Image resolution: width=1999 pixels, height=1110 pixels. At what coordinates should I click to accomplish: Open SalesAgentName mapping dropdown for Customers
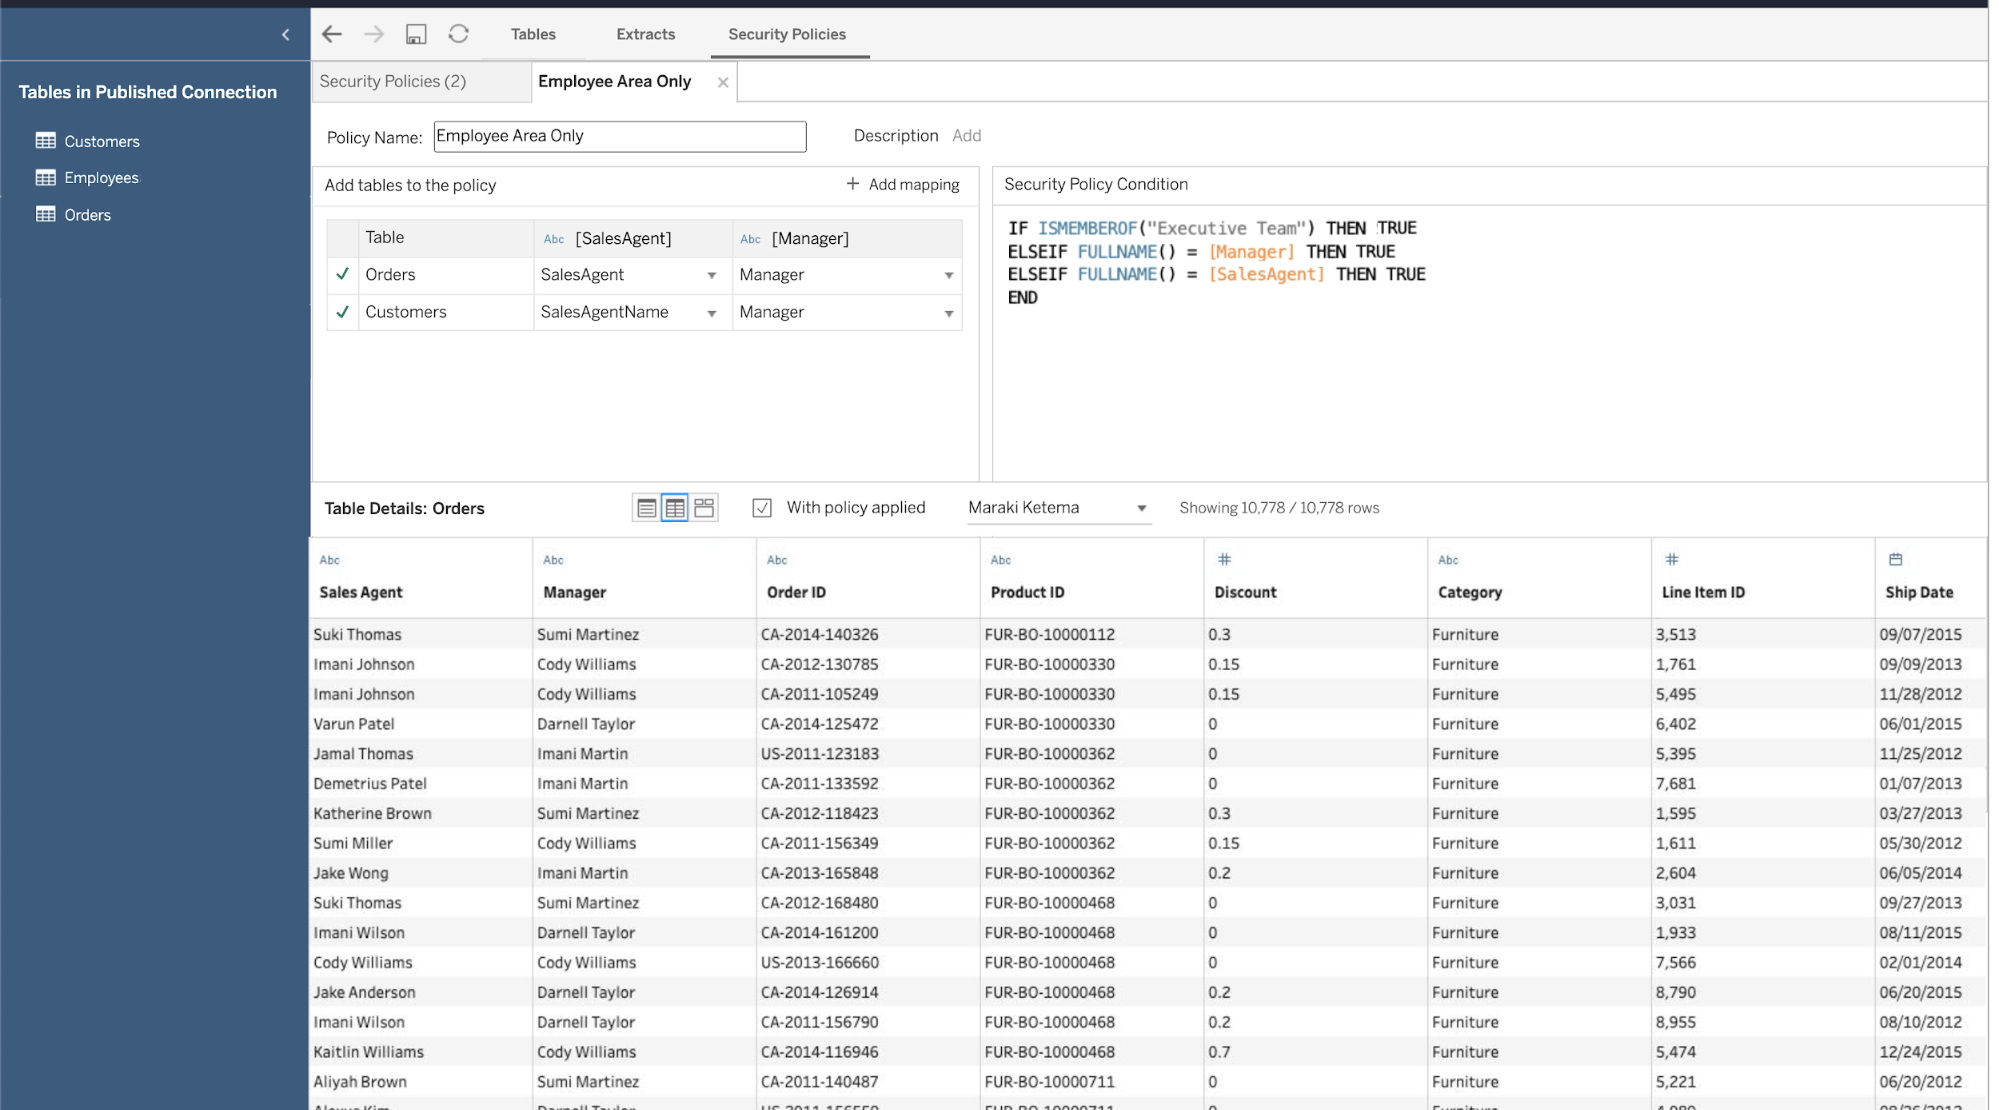coord(711,313)
